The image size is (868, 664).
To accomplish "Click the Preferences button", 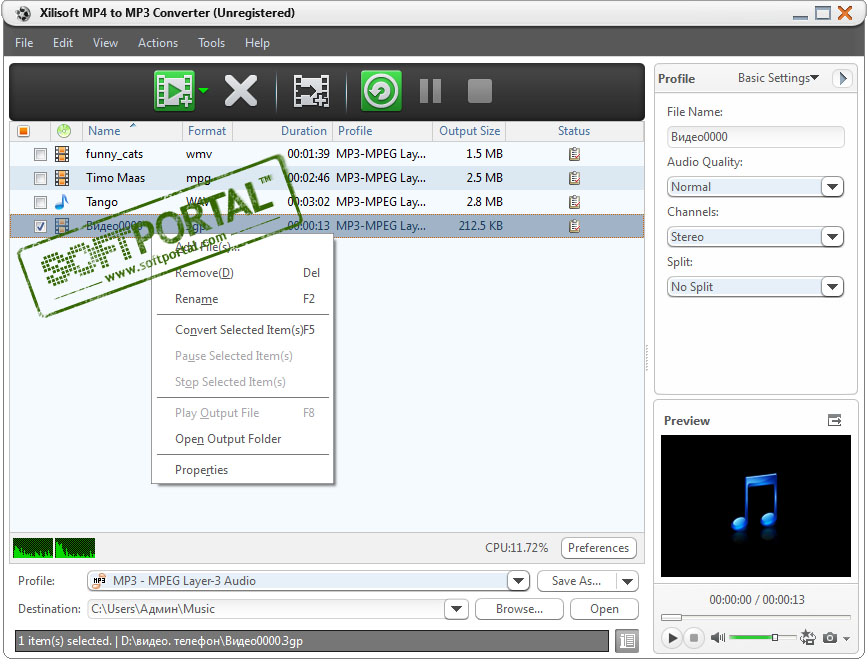I will coord(598,548).
